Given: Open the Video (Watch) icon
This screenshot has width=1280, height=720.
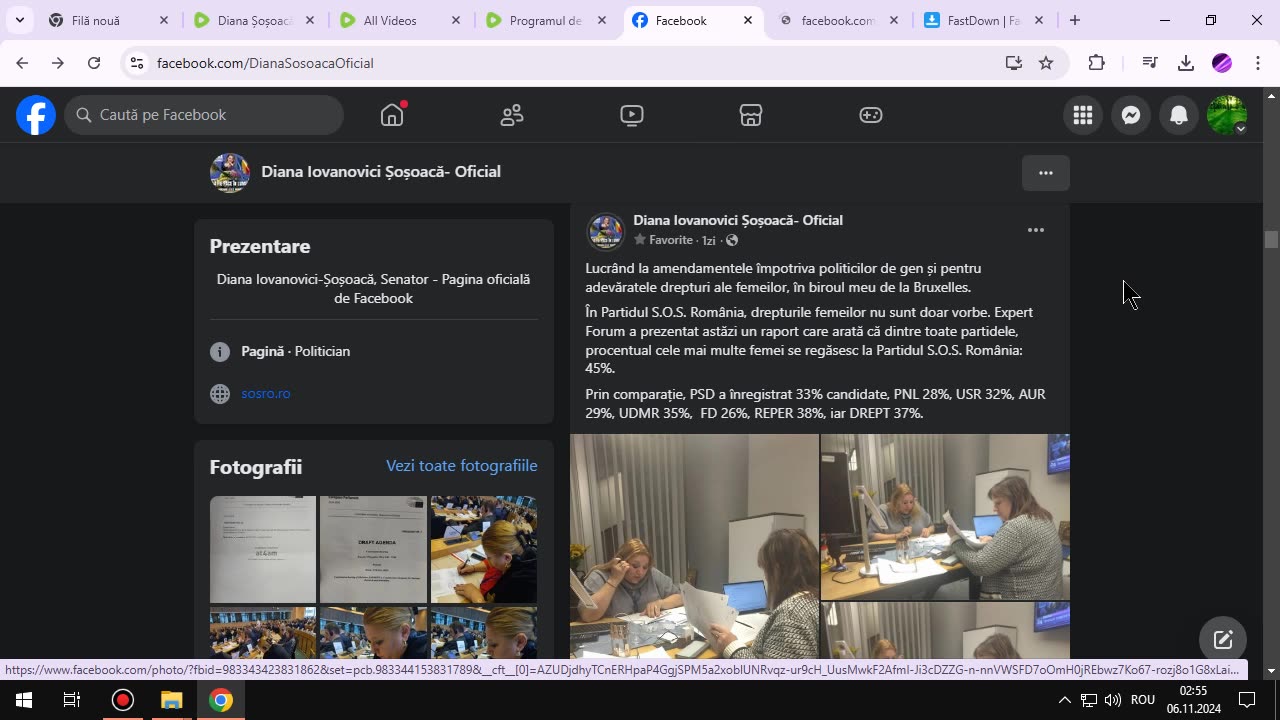Looking at the screenshot, I should 631,115.
